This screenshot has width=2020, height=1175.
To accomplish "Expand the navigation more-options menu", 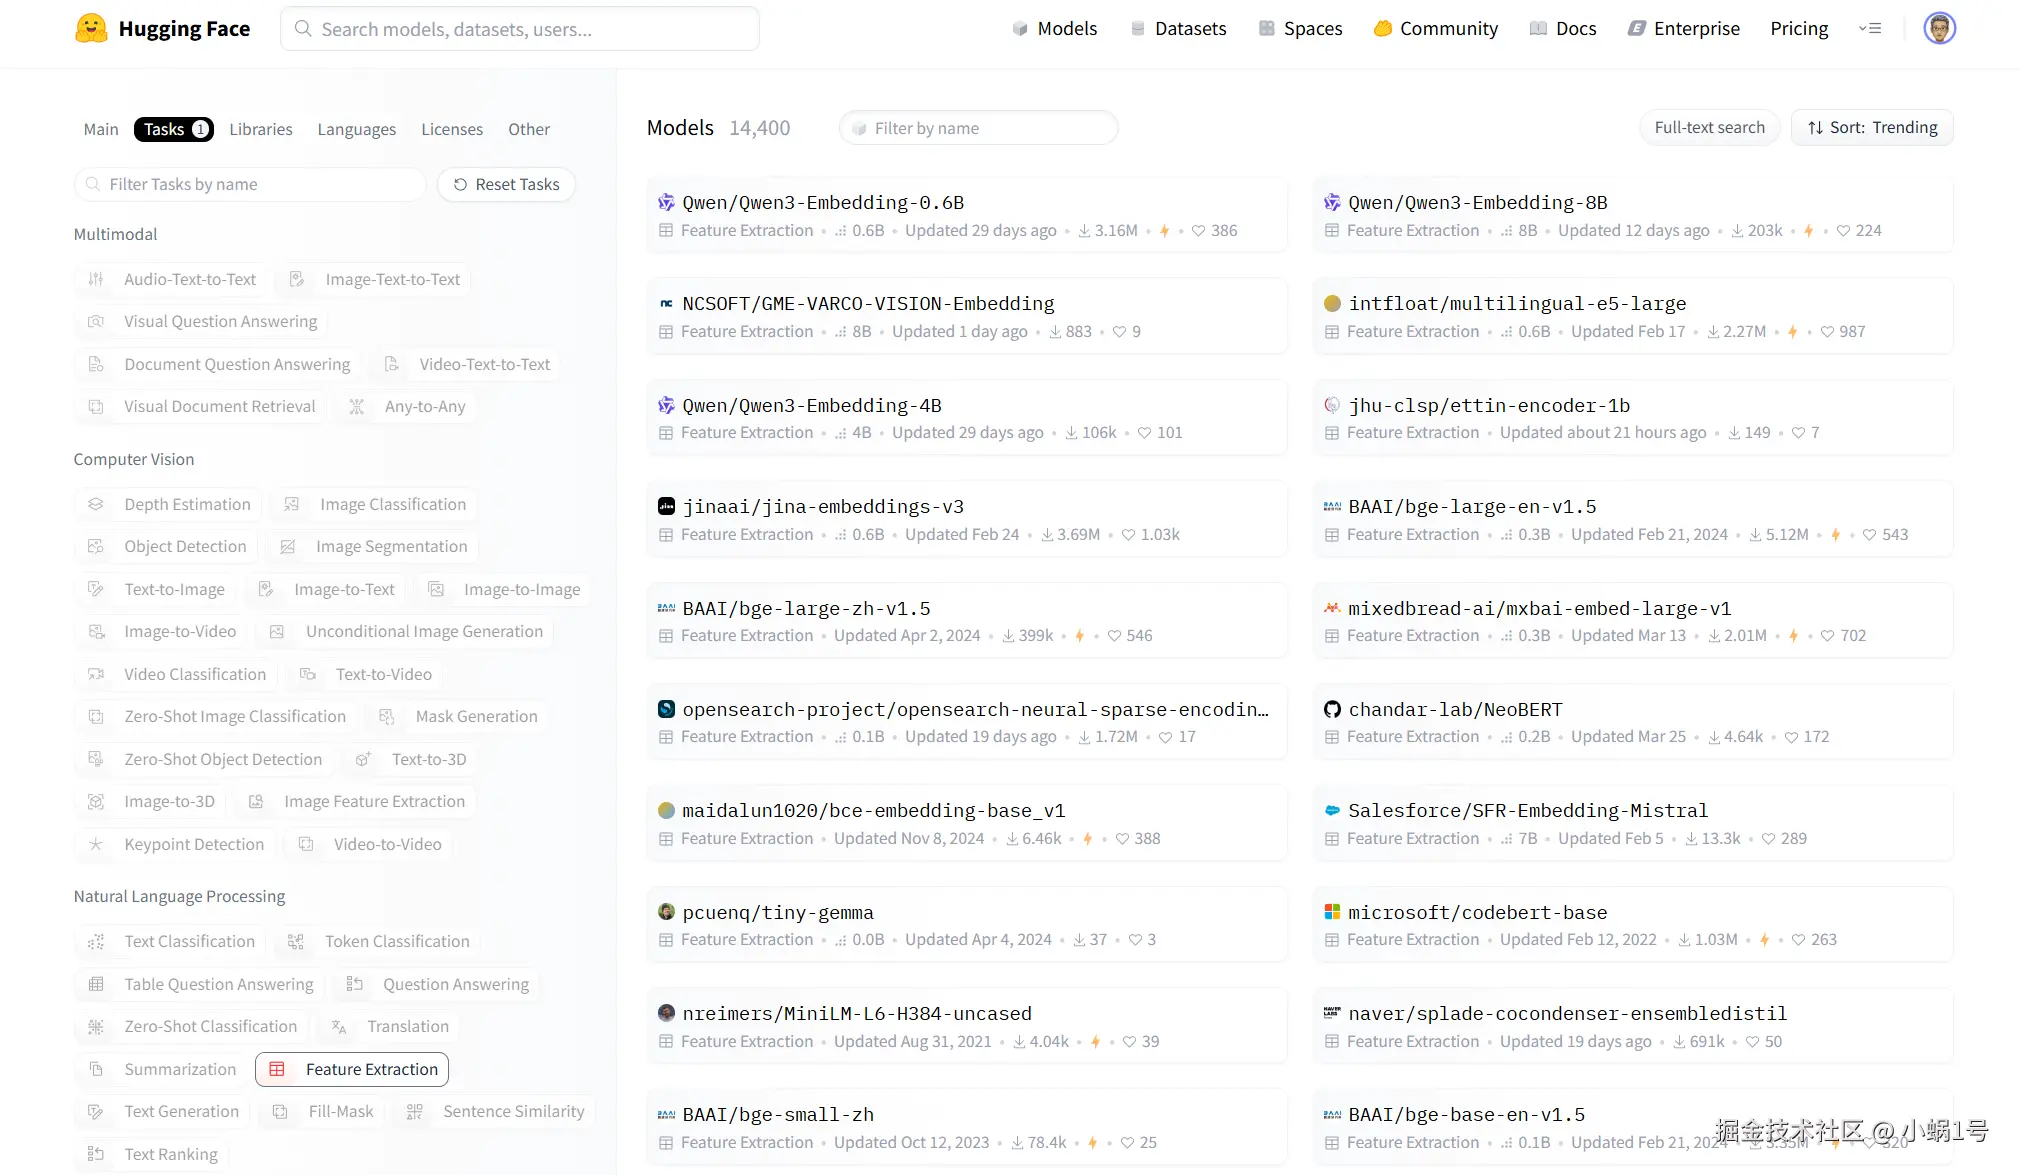I will coord(1870,29).
